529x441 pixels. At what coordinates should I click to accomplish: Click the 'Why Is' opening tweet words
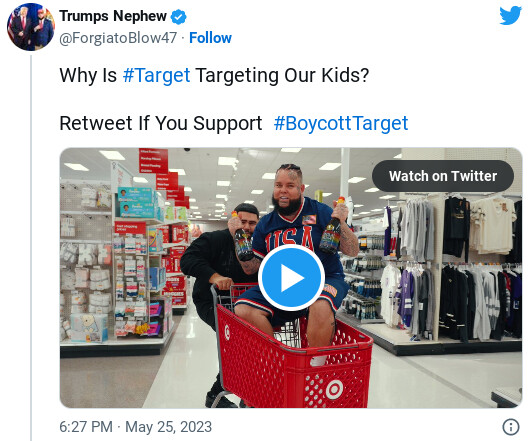[88, 75]
